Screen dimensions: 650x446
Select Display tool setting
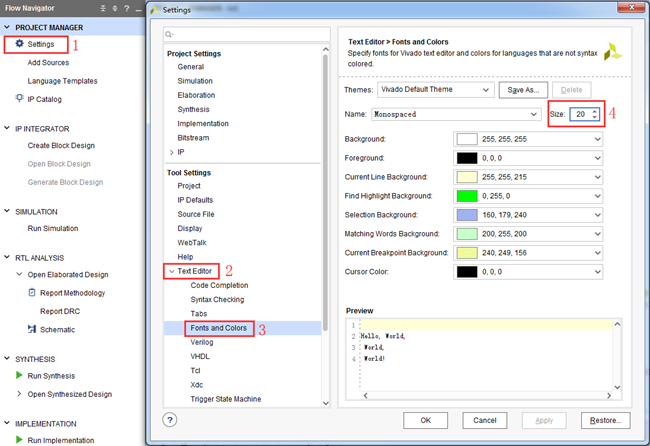pyautogui.click(x=190, y=228)
